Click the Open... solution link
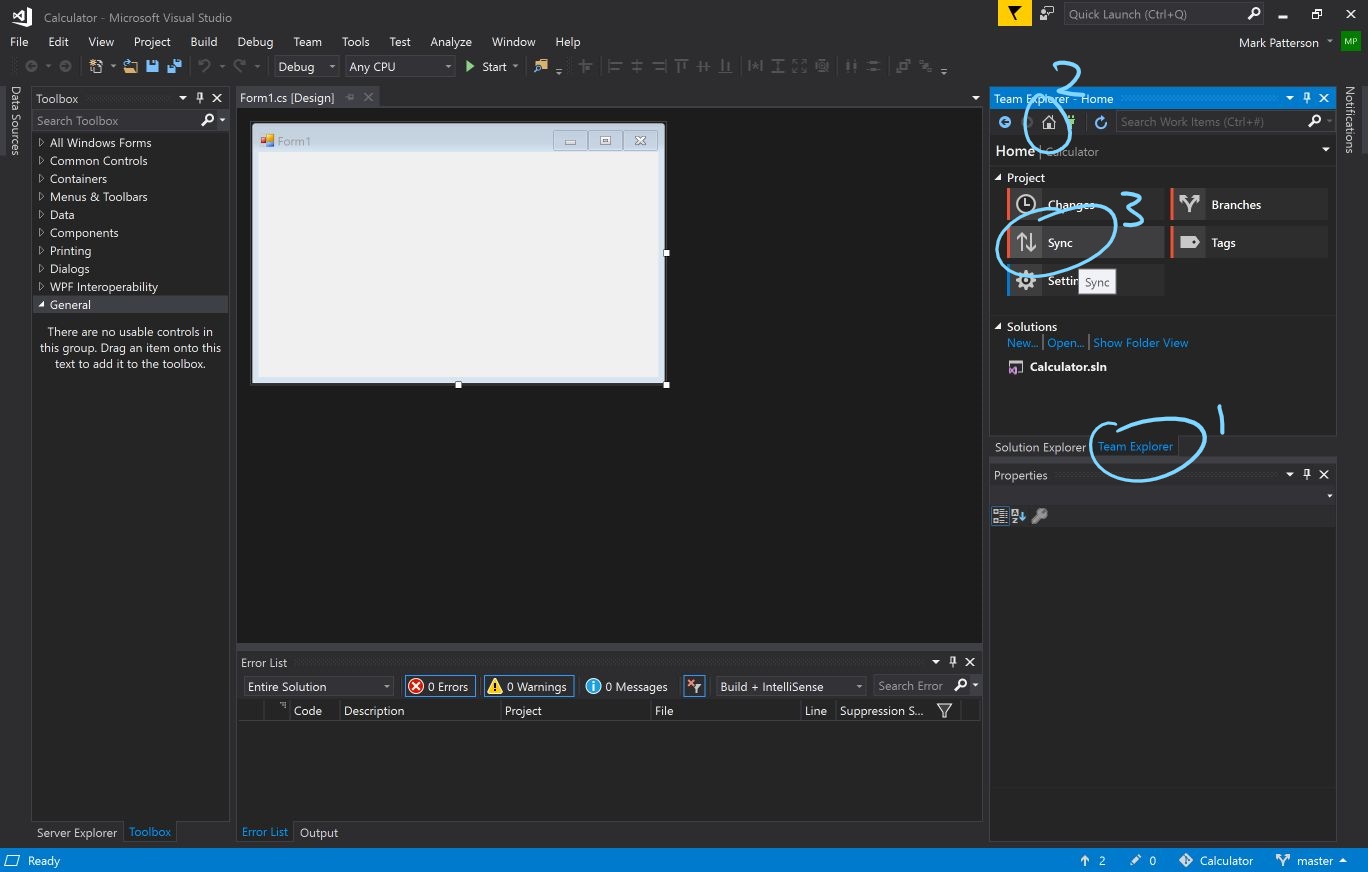Viewport: 1368px width, 872px height. pos(1066,343)
